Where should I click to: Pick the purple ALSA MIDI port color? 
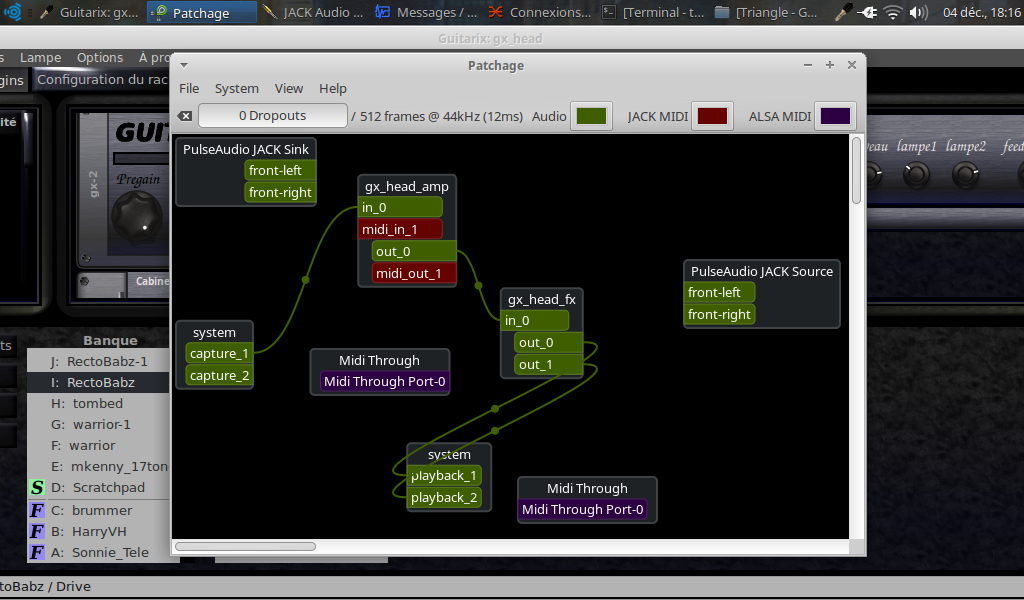pos(835,116)
